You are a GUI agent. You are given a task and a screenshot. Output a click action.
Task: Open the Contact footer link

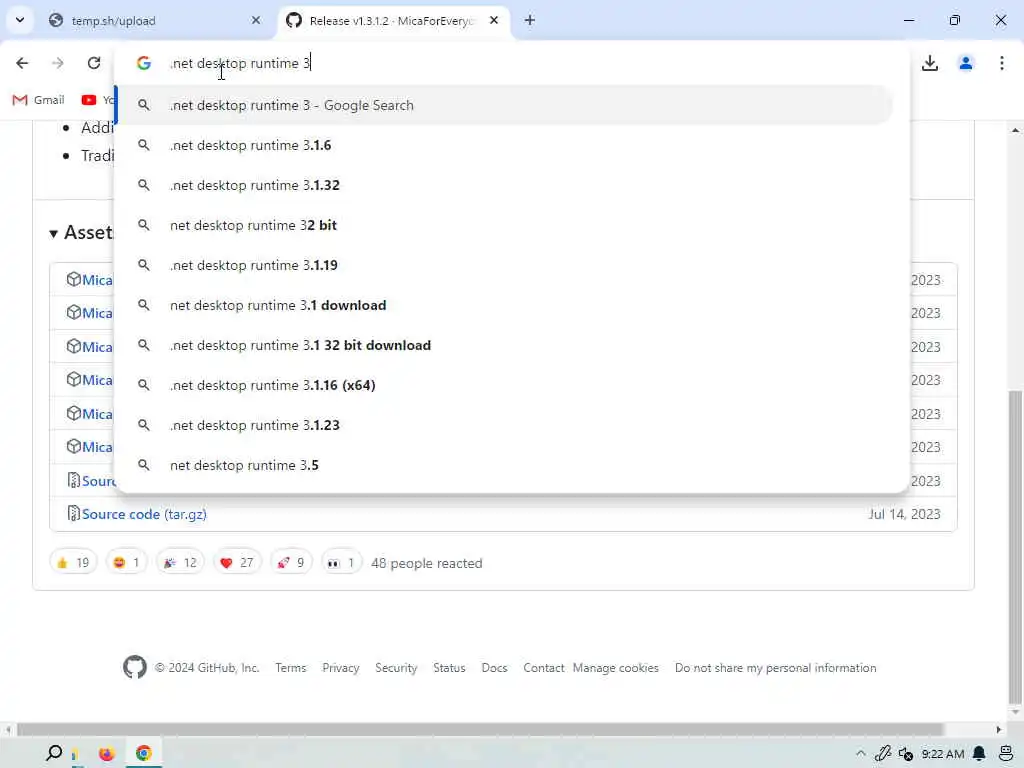point(543,667)
